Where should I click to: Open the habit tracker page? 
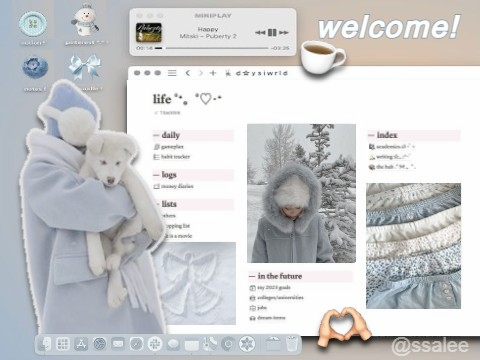click(x=172, y=157)
